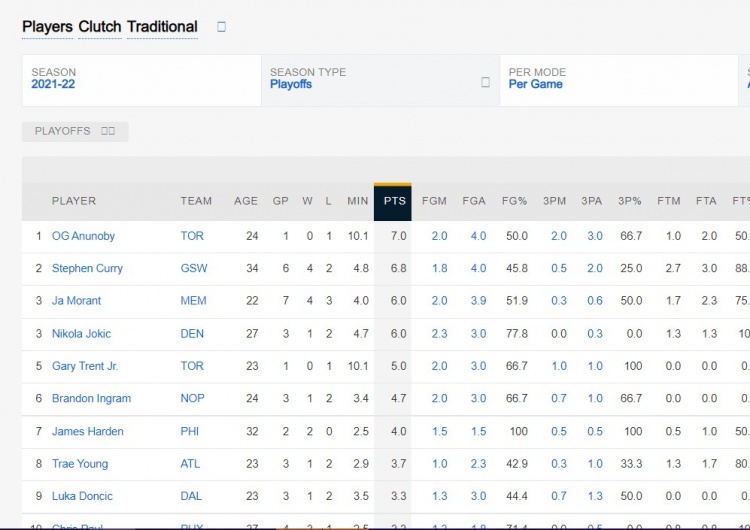Sort table by TEAM column

coord(196,201)
